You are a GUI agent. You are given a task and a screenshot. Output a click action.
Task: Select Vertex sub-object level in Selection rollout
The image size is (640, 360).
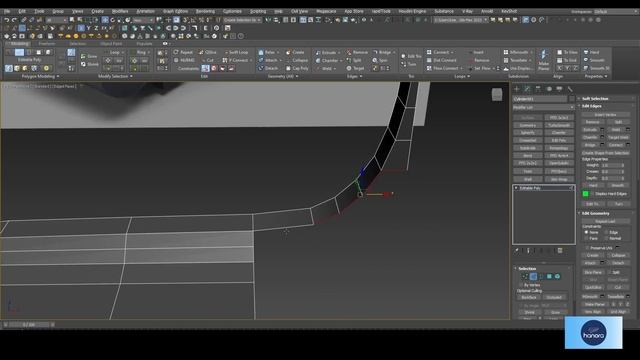(x=525, y=276)
